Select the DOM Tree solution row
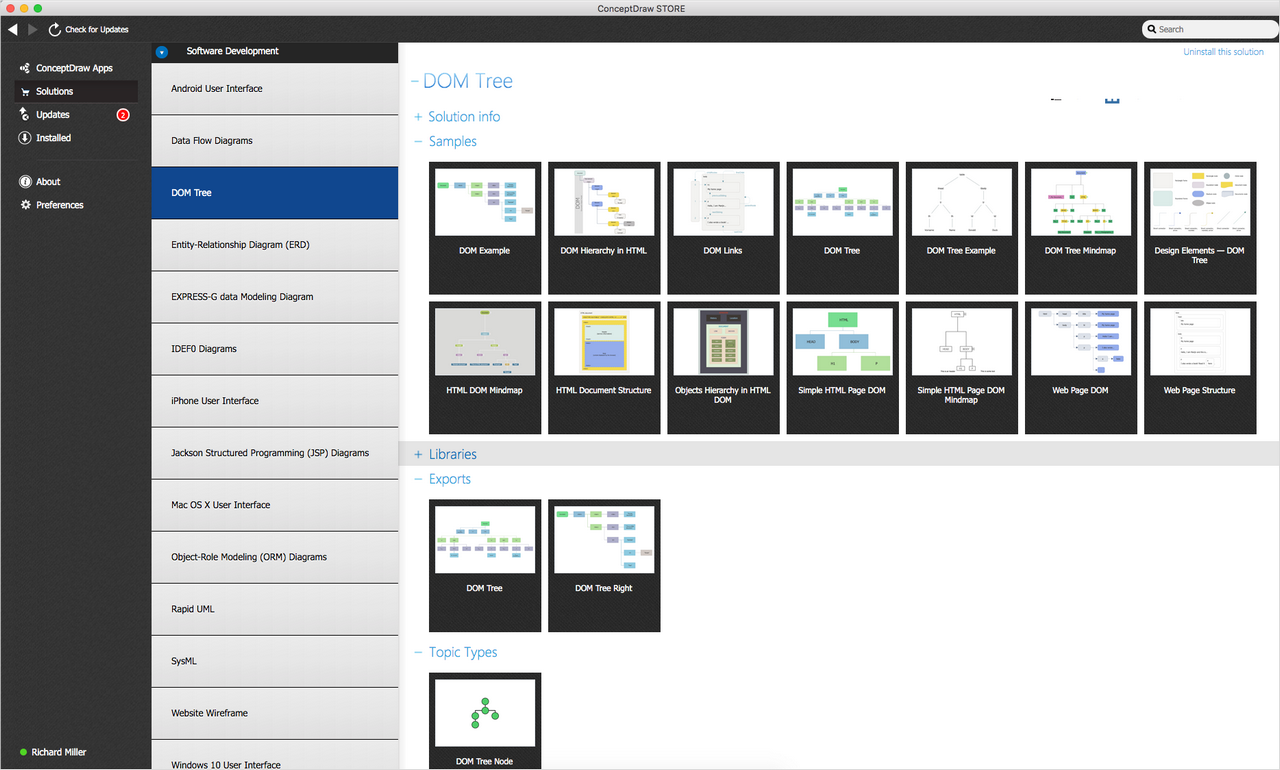 coord(275,193)
